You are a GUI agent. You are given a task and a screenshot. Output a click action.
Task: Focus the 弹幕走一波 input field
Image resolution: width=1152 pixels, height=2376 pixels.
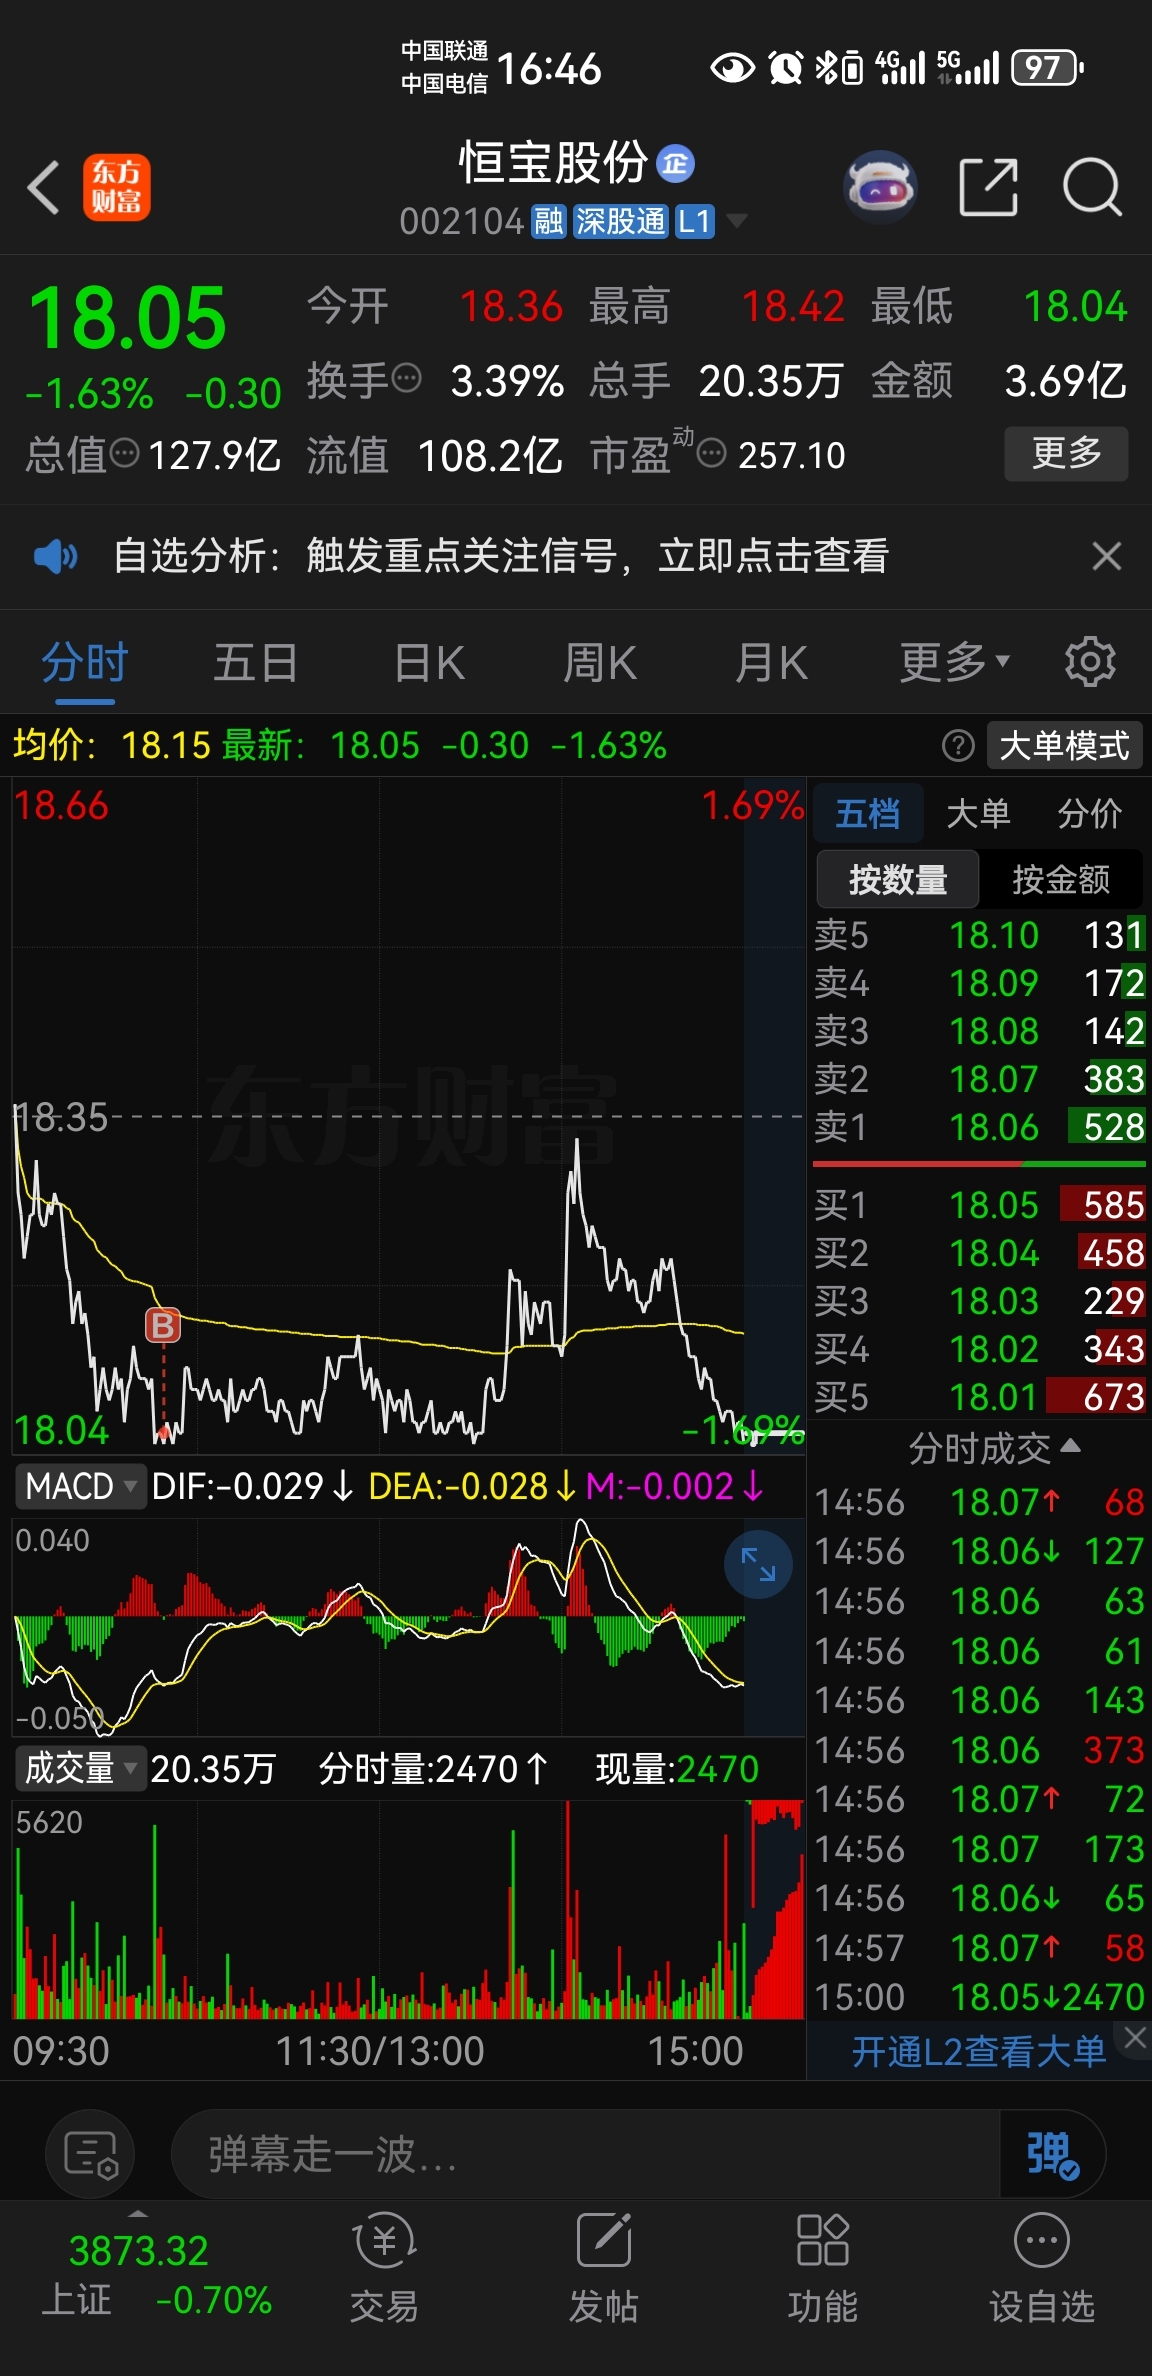click(585, 2153)
